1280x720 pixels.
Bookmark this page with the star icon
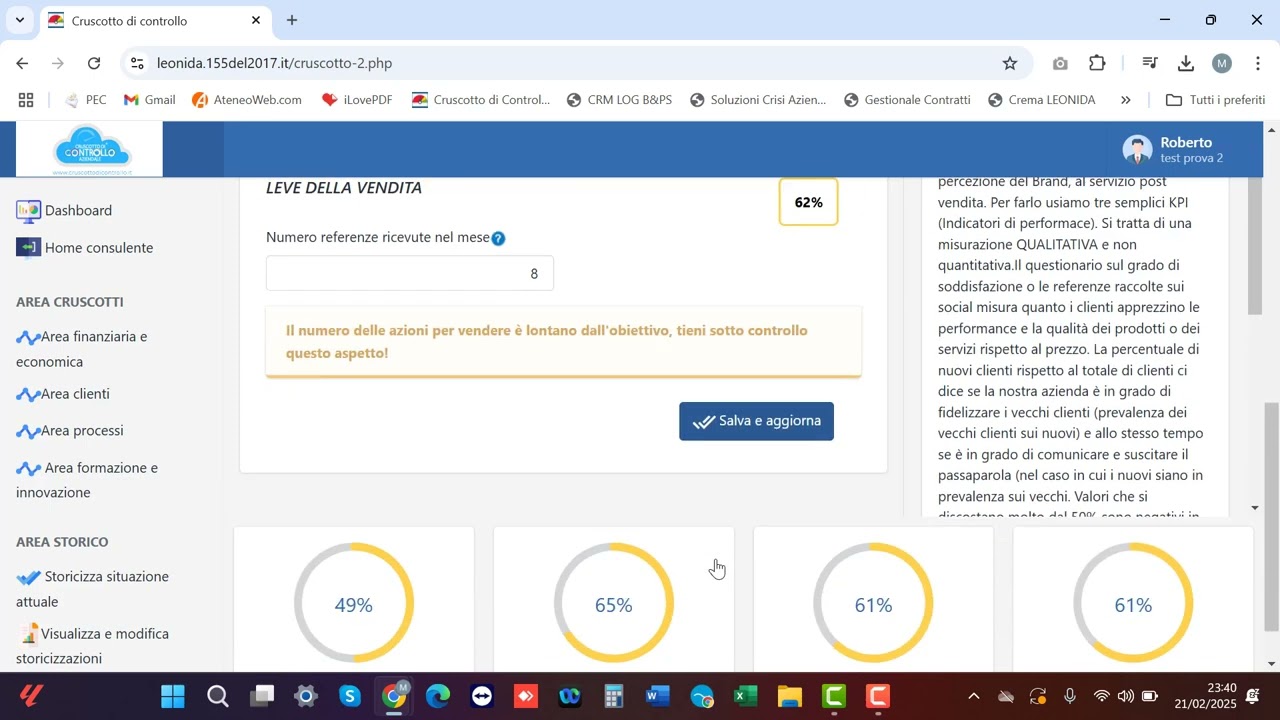coord(1010,63)
